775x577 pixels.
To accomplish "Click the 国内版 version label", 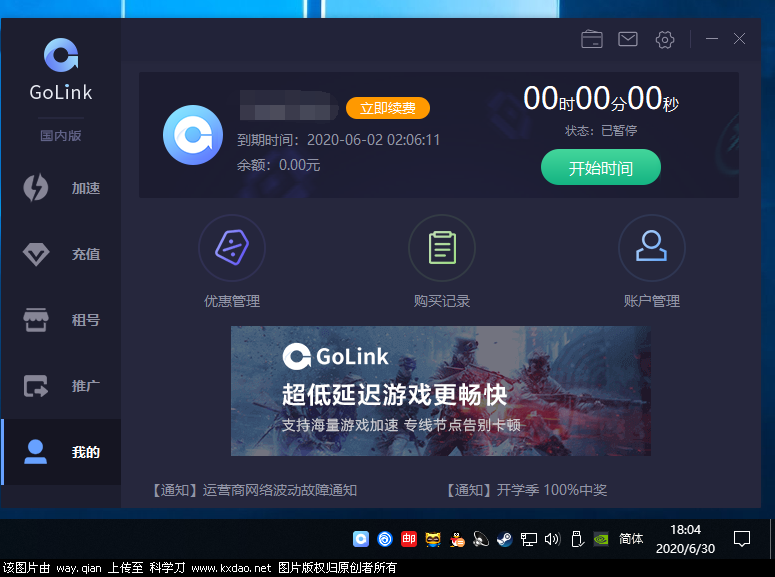I will [x=61, y=135].
